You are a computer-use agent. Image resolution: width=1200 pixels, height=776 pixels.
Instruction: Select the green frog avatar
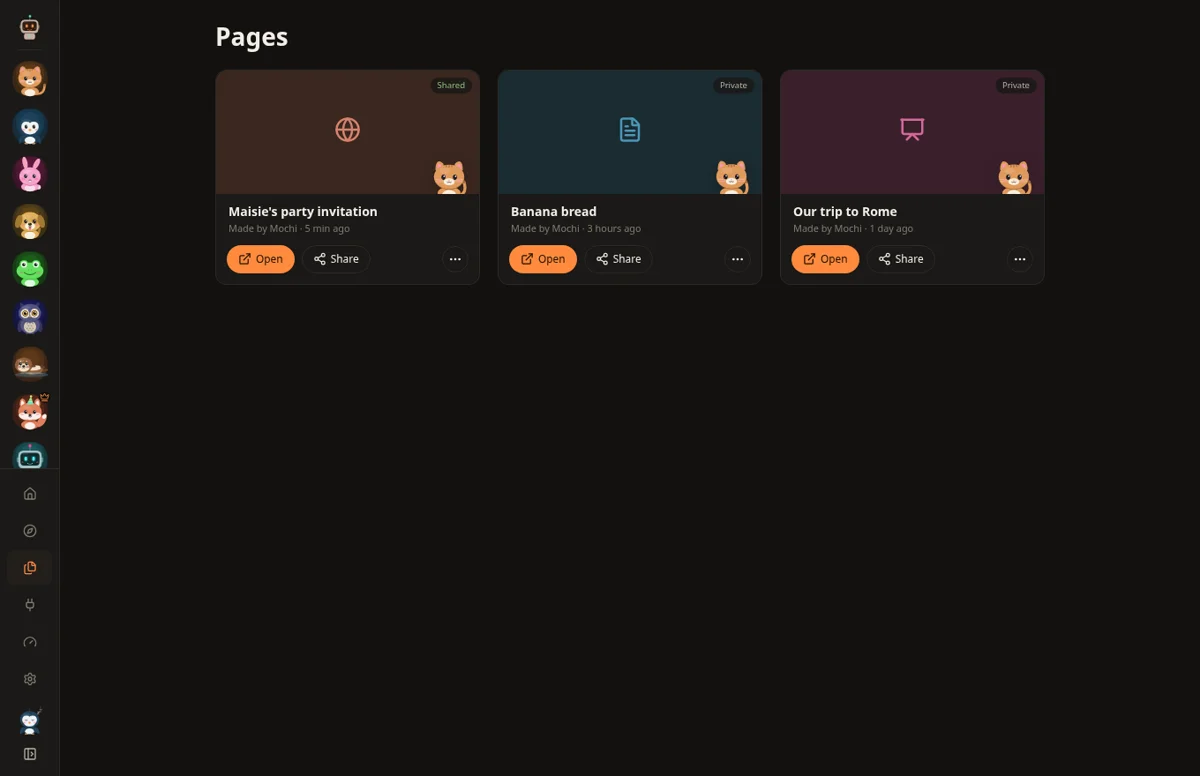click(30, 270)
